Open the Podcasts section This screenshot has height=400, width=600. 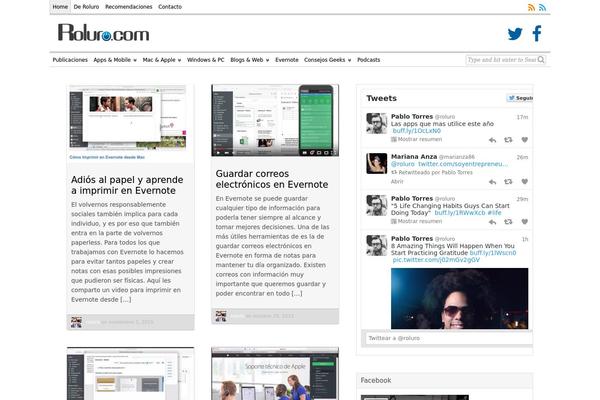[x=368, y=60]
